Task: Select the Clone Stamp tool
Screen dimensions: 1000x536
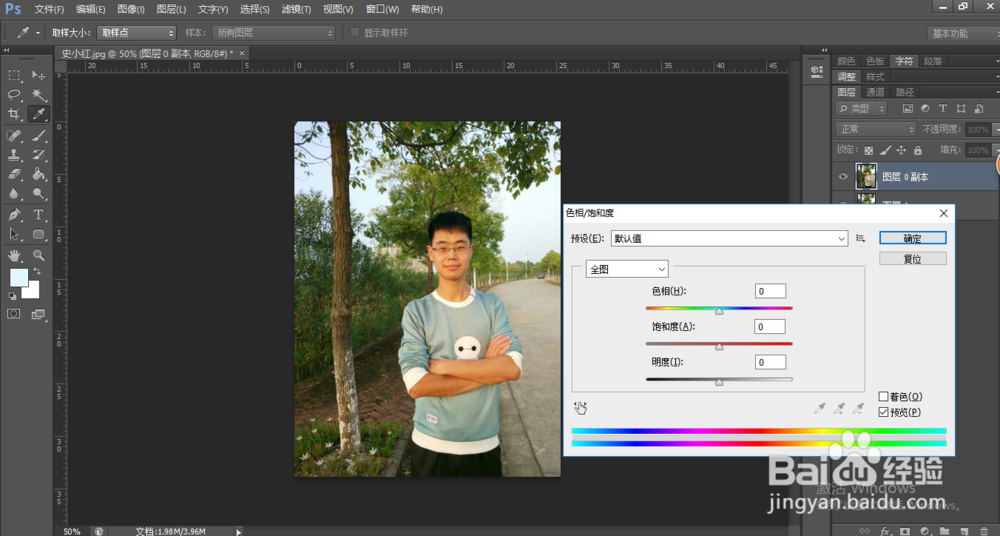Action: (15, 155)
